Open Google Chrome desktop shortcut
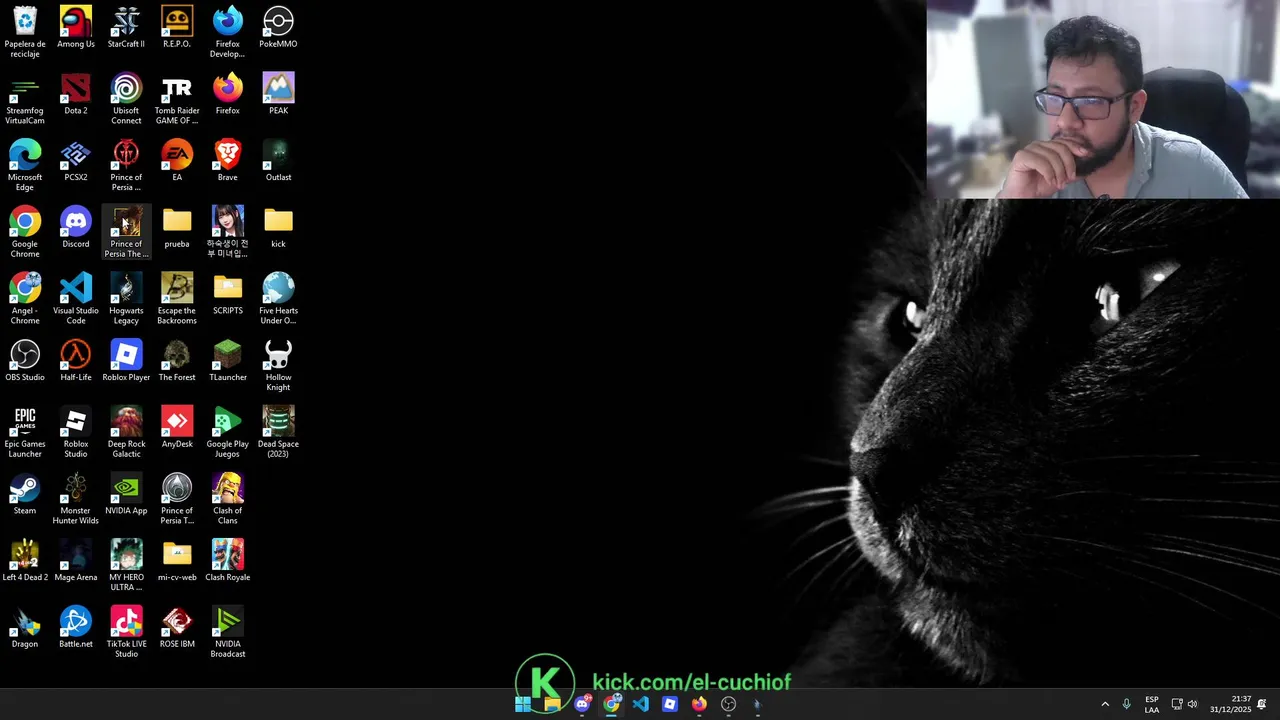Viewport: 1280px width, 720px height. tap(25, 232)
